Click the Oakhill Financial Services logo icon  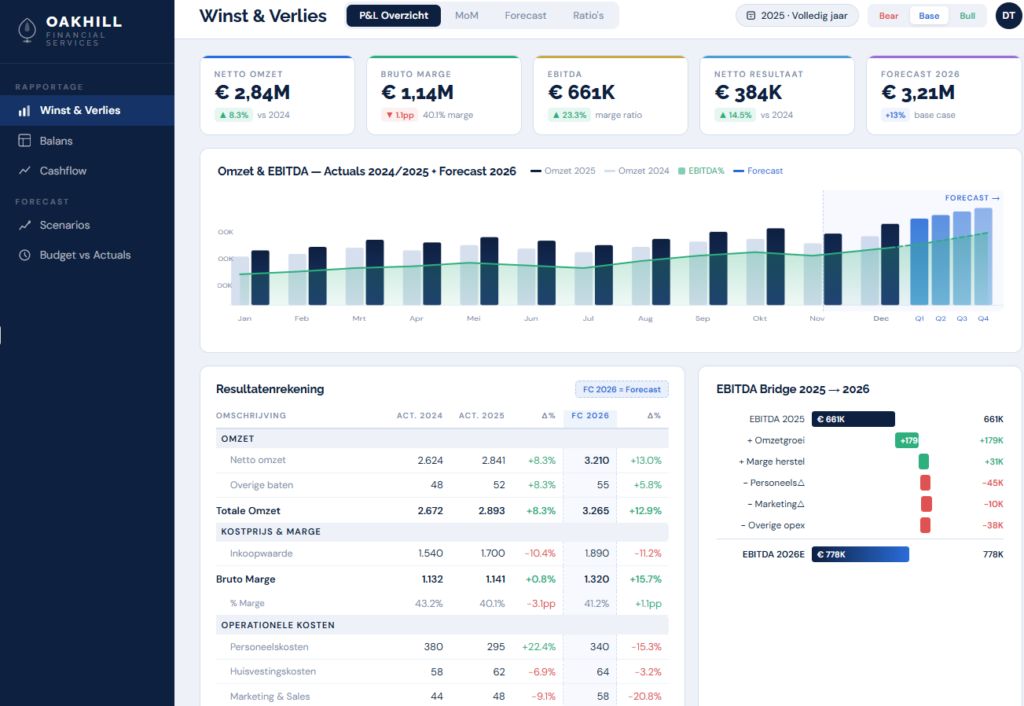[28, 27]
